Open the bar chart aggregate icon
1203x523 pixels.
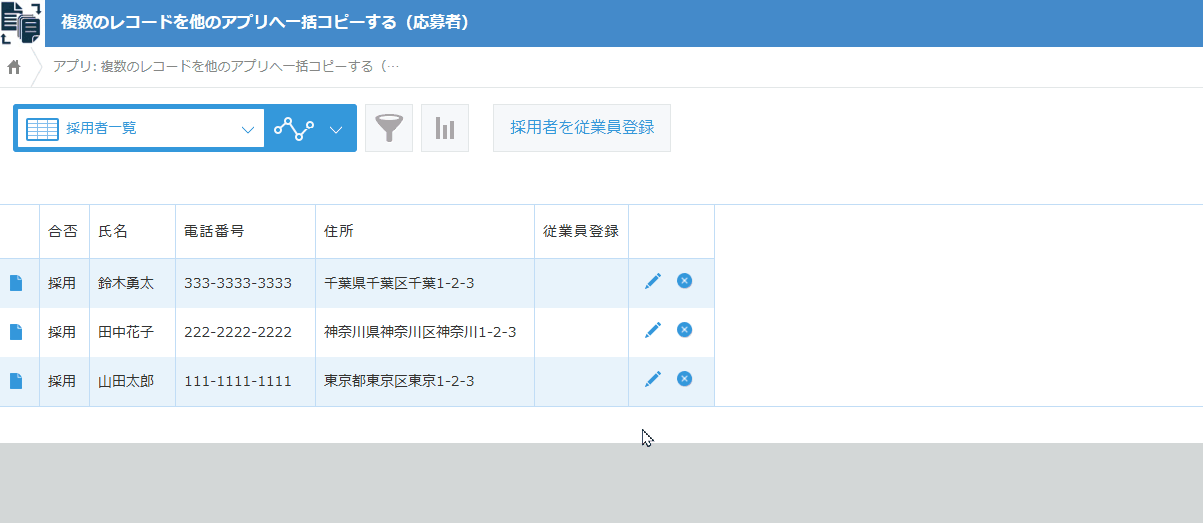(x=445, y=128)
